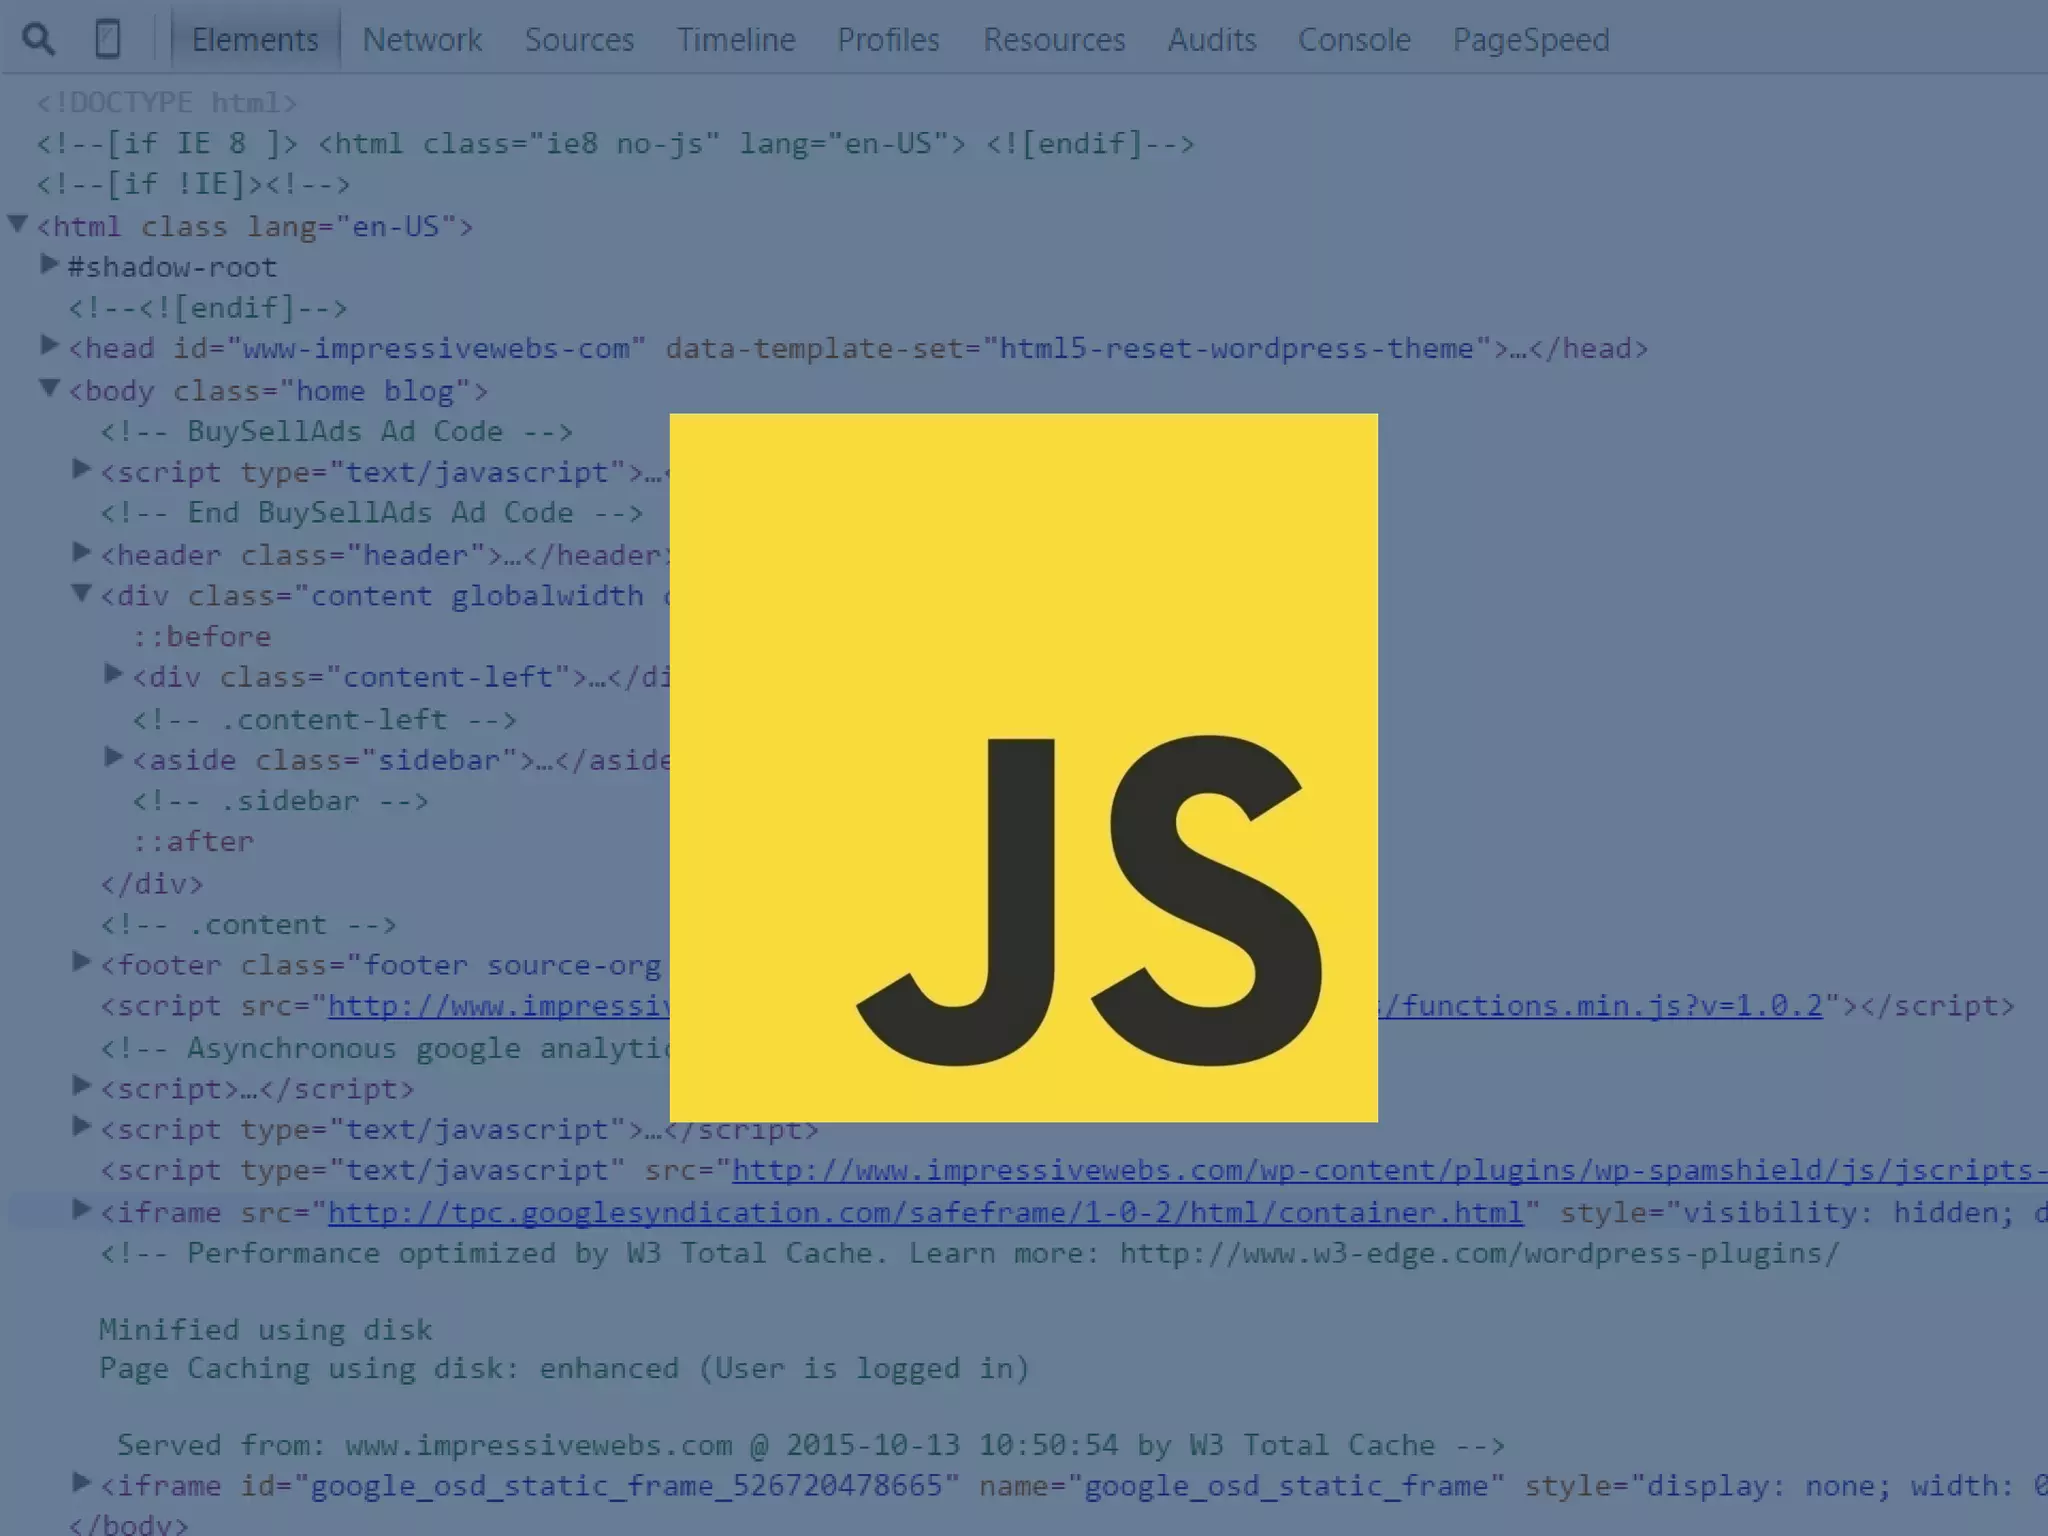Expand the #shadow-root node
Image resolution: width=2048 pixels, height=1536 pixels.
point(49,265)
